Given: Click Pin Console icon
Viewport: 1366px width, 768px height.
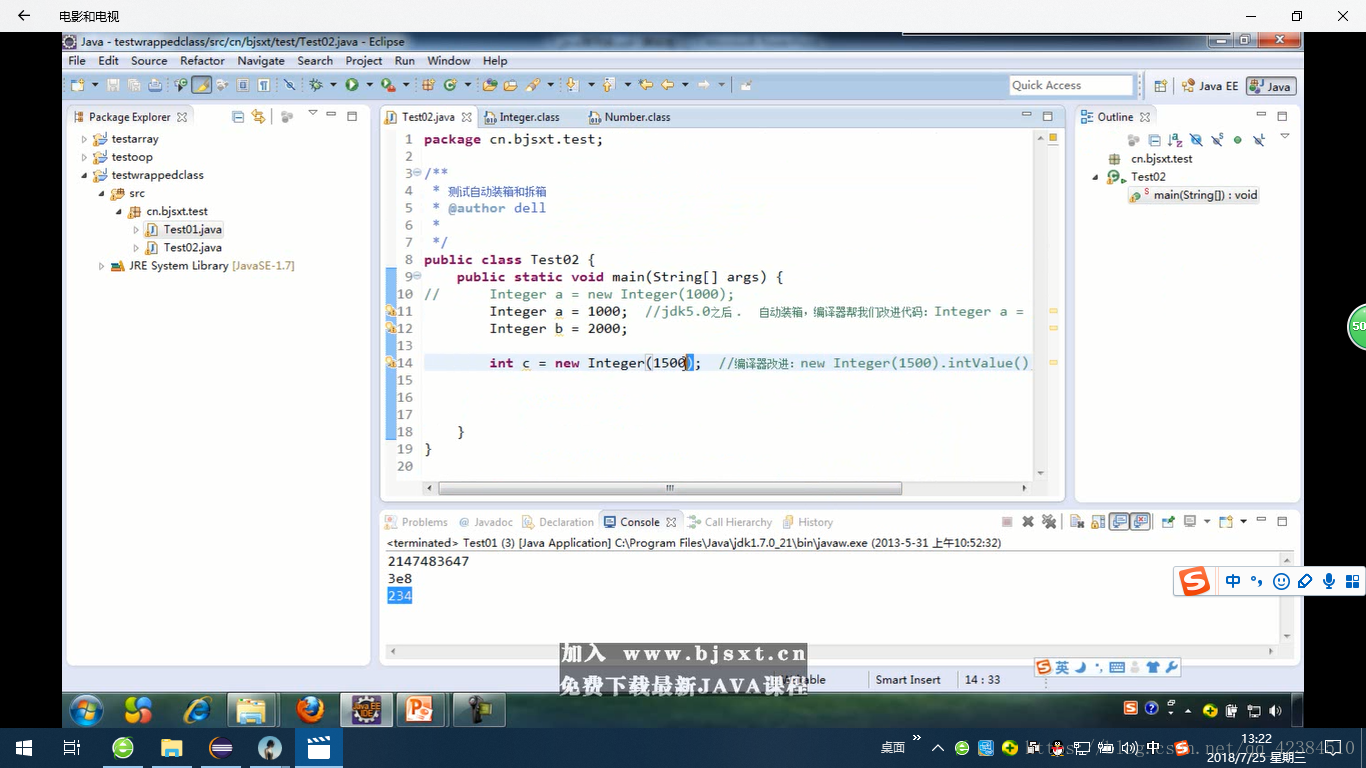Looking at the screenshot, I should tap(1168, 521).
